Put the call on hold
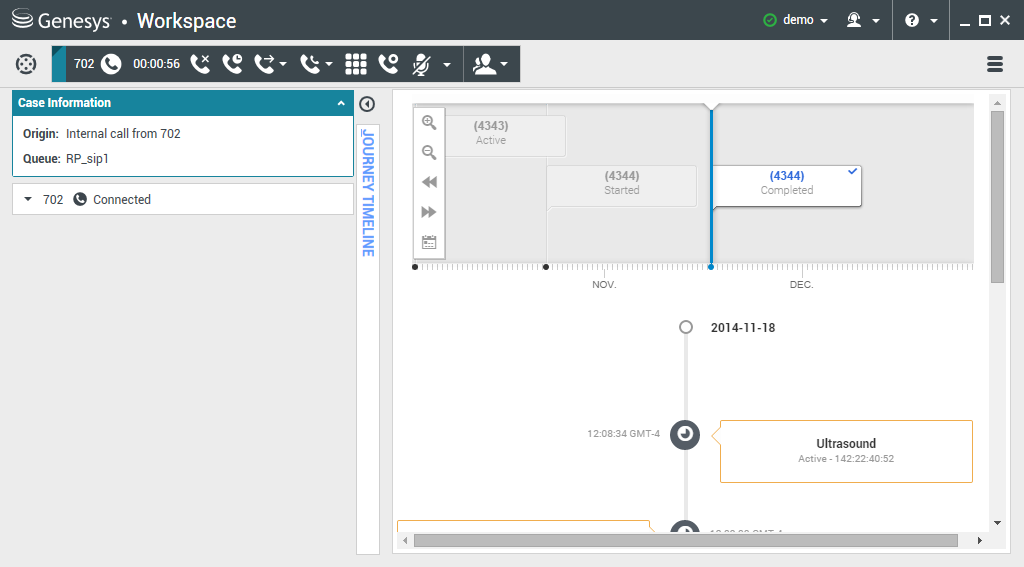Screen dimensions: 1024x567 tap(232, 64)
